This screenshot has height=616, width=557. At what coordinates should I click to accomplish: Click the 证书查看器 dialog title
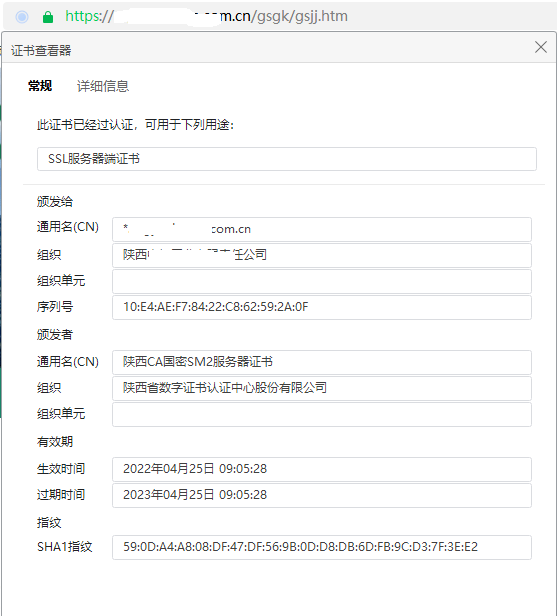pos(41,51)
